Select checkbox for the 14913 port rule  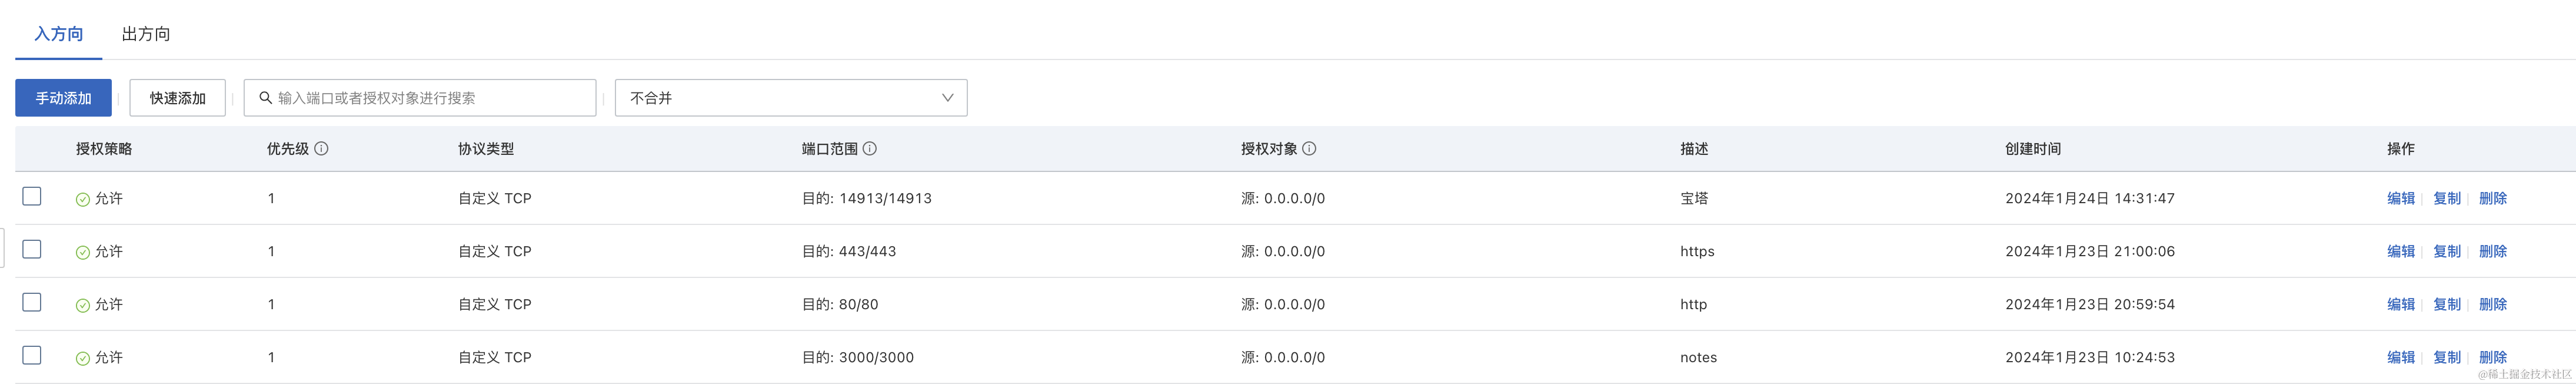tap(32, 196)
